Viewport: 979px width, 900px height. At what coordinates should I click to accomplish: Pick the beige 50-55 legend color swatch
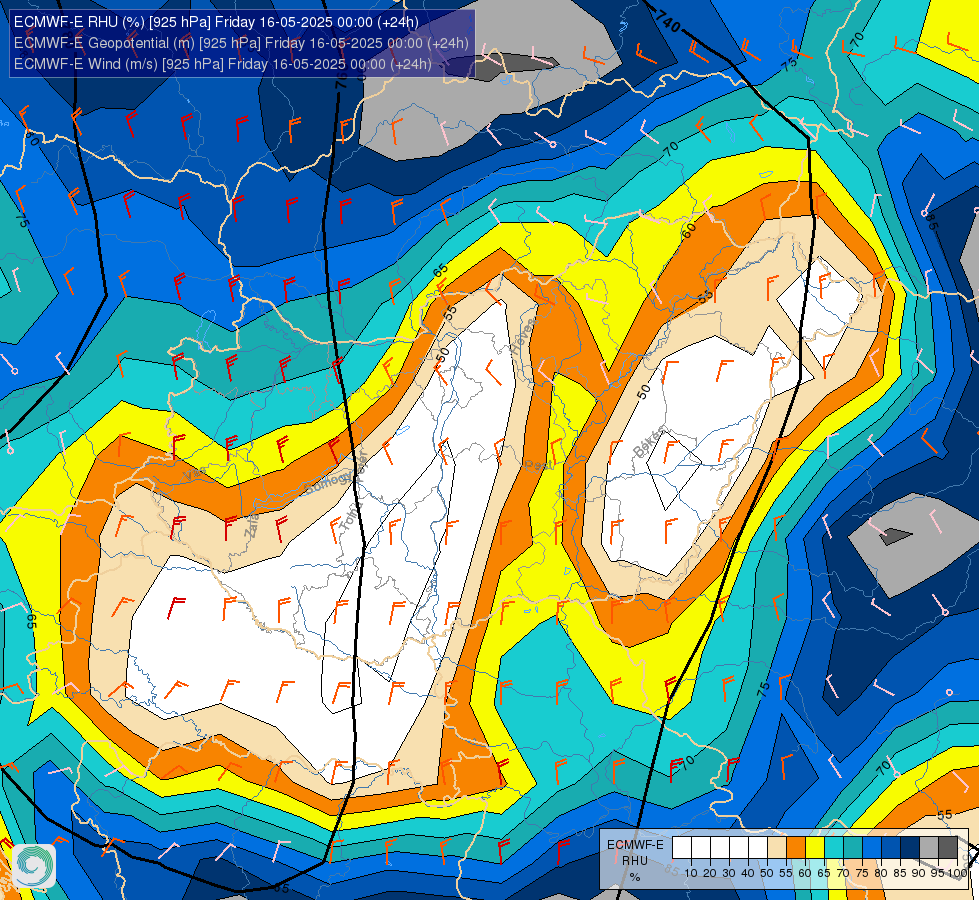pos(777,847)
